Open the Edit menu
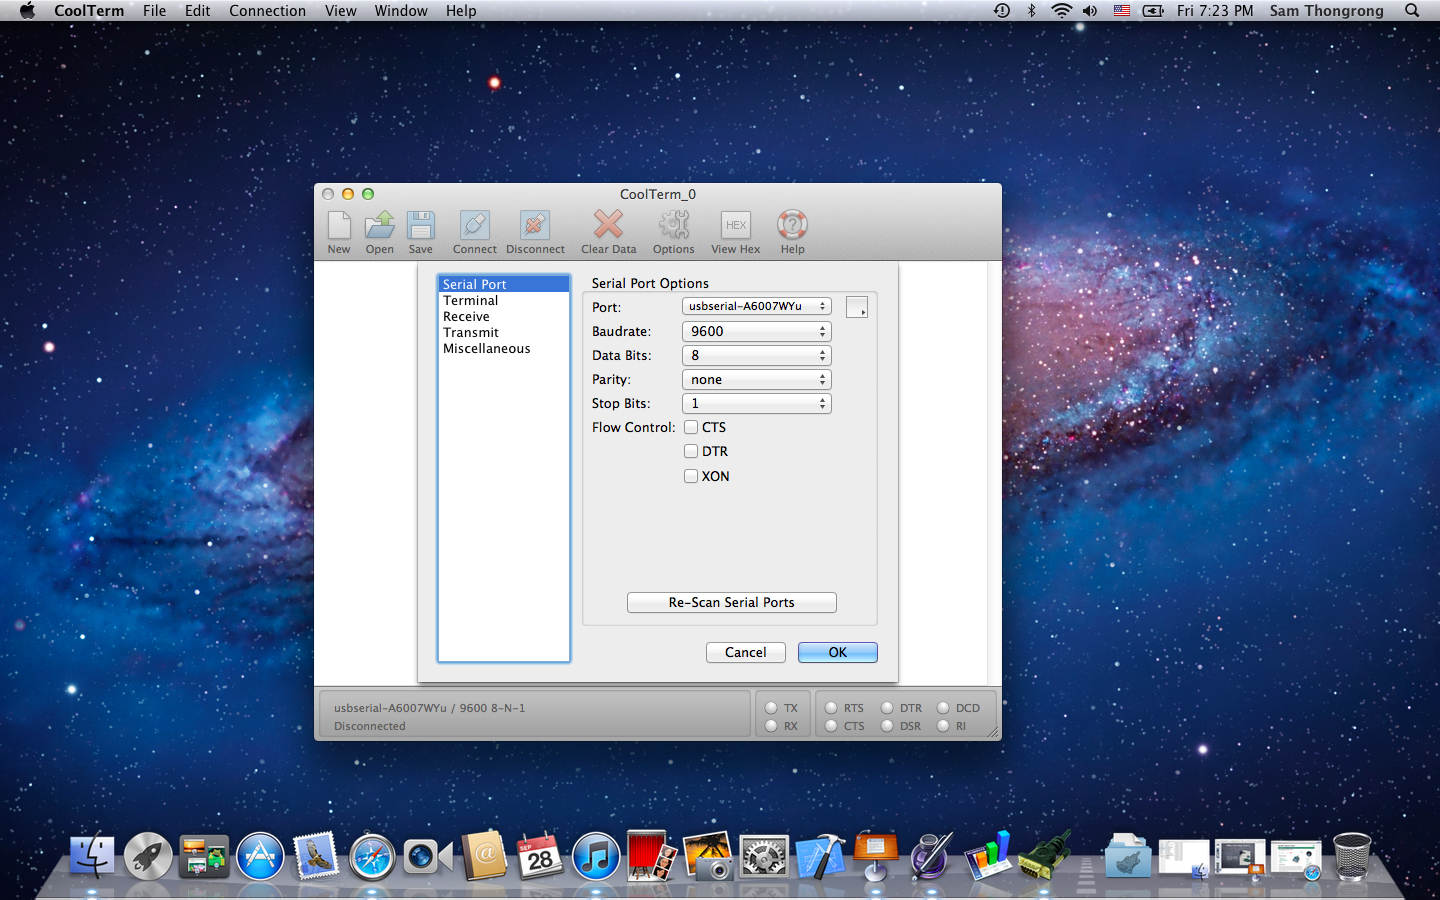This screenshot has height=900, width=1440. point(198,11)
